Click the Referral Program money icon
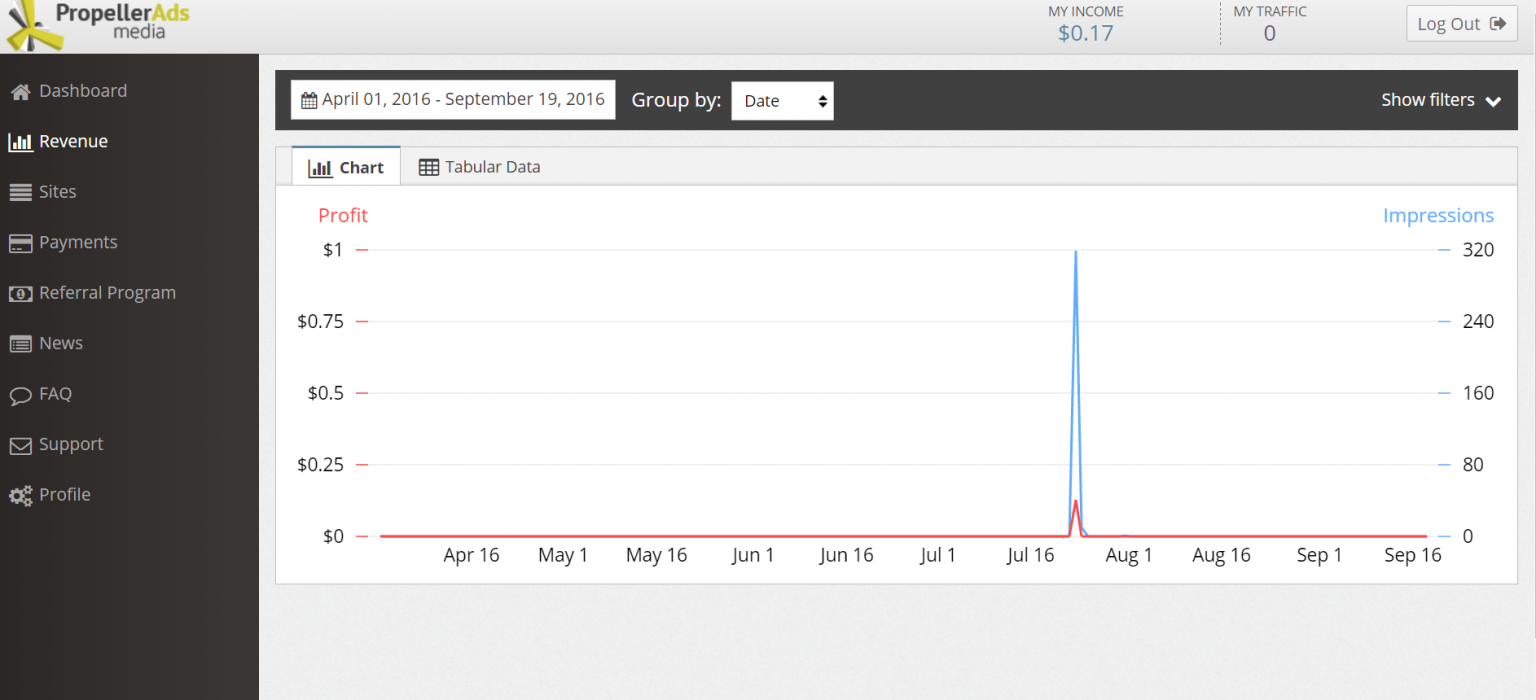Viewport: 1536px width, 700px height. (x=20, y=294)
